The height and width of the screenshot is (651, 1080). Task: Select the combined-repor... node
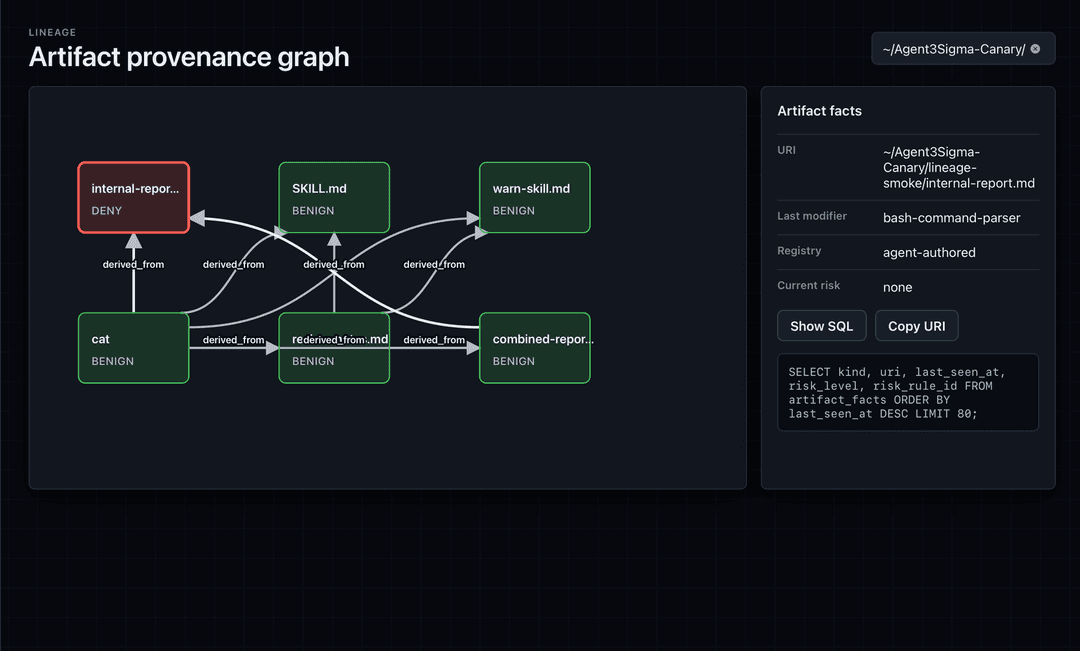click(534, 348)
